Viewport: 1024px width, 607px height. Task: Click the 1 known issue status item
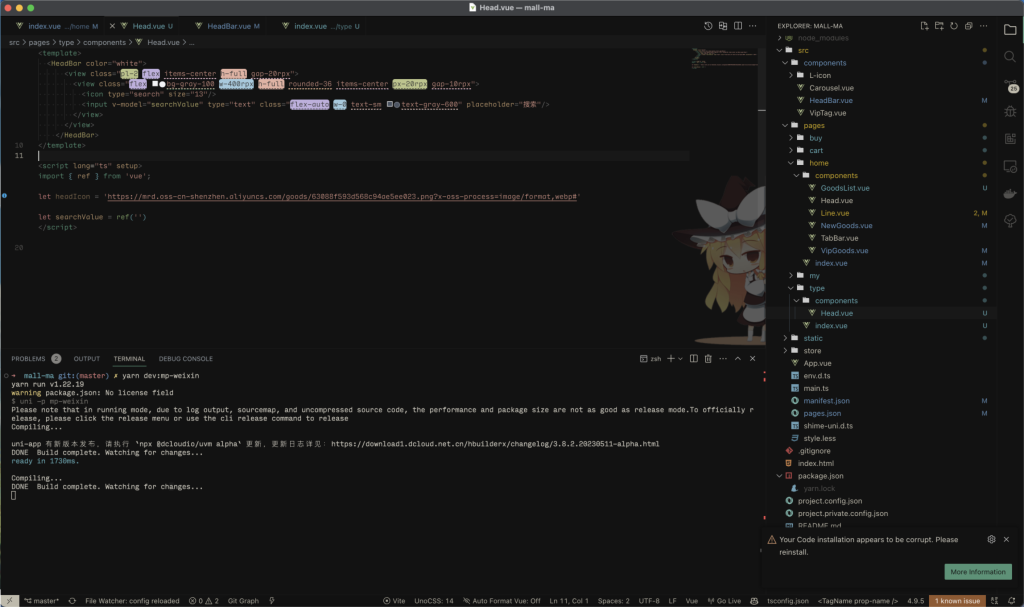coord(959,601)
